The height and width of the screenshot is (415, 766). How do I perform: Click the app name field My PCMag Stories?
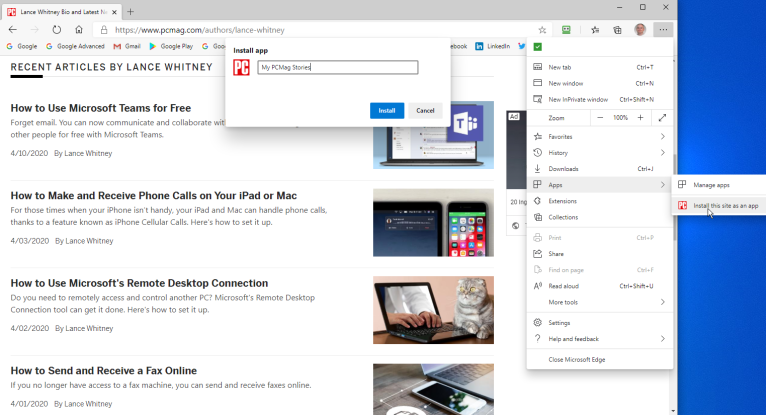[x=338, y=67]
